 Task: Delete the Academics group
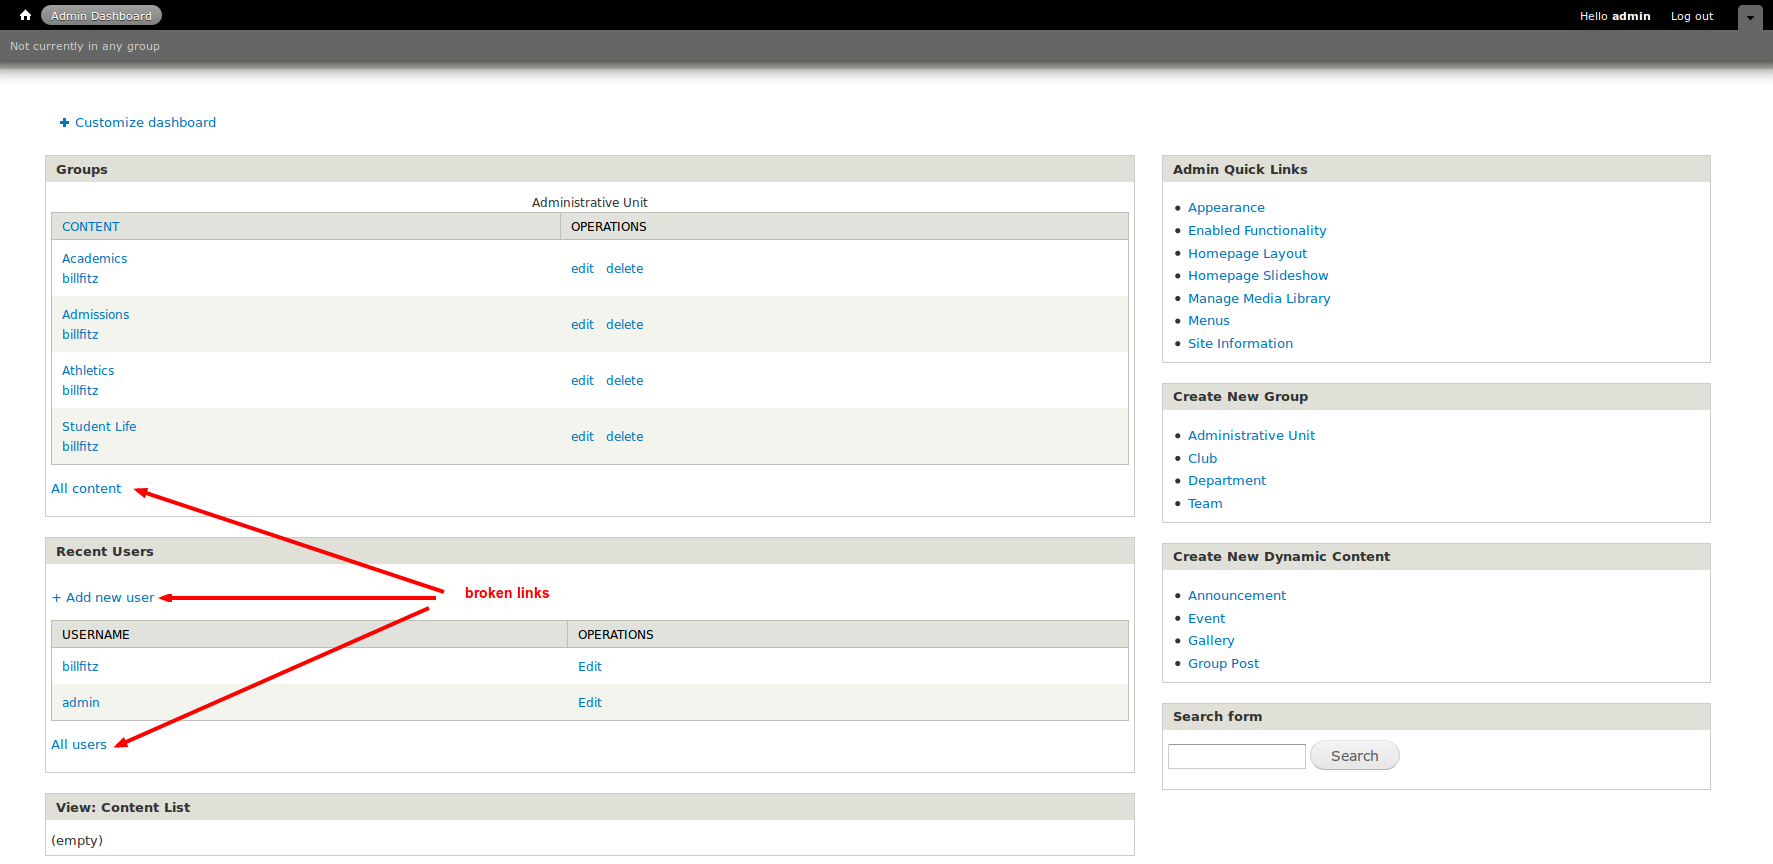(624, 268)
